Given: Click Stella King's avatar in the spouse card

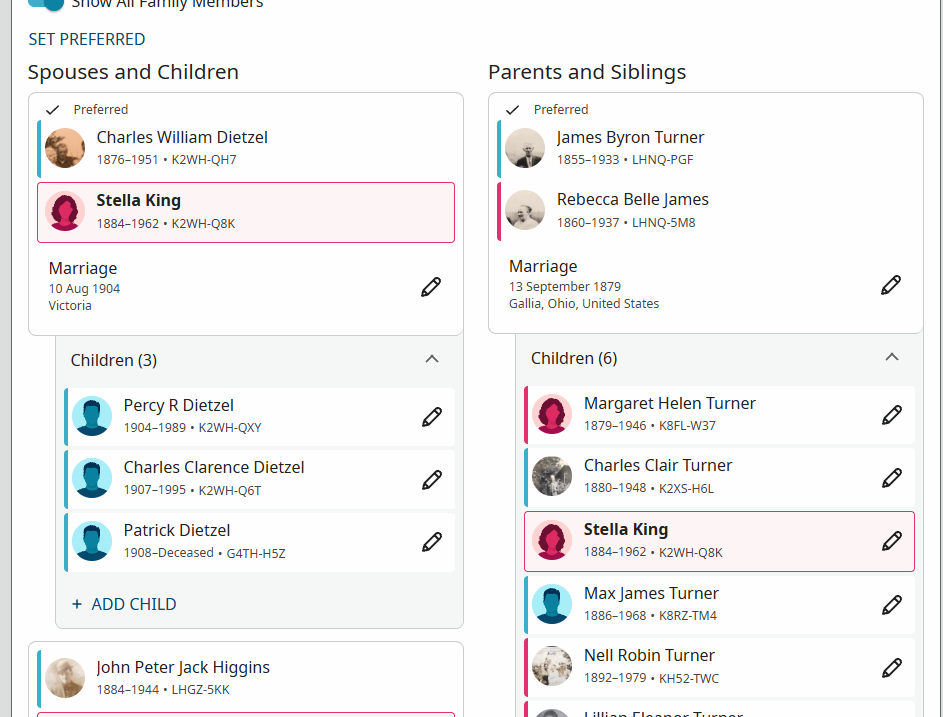Looking at the screenshot, I should coord(65,211).
